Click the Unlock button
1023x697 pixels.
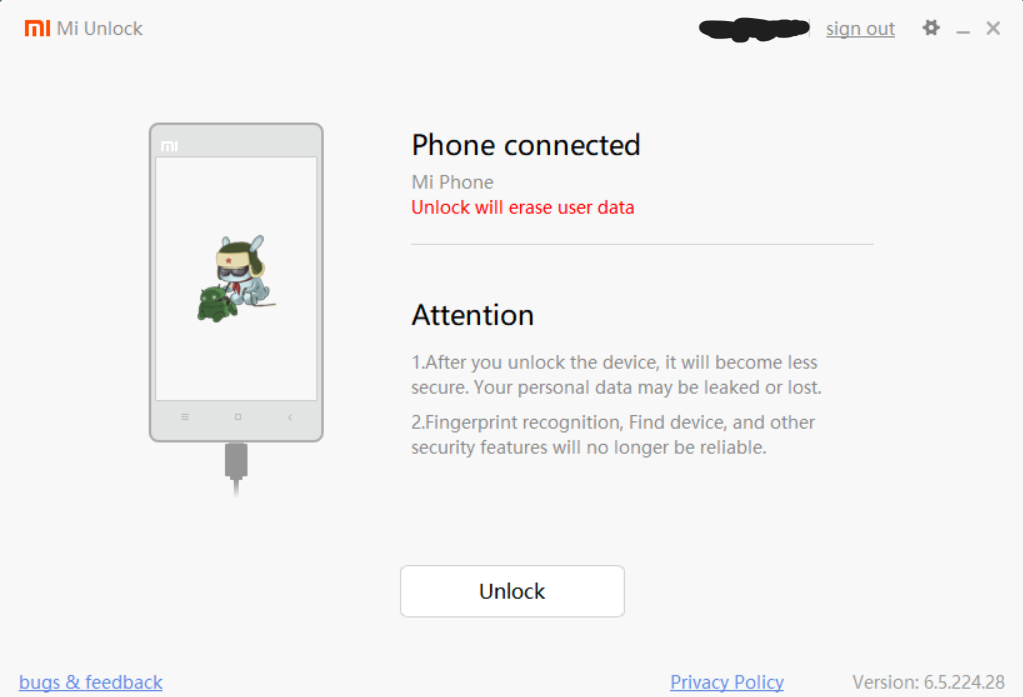click(512, 591)
